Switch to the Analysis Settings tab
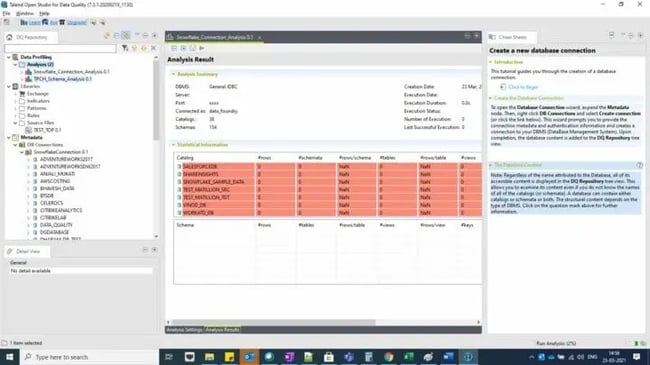The width and height of the screenshot is (650, 365). 184,330
